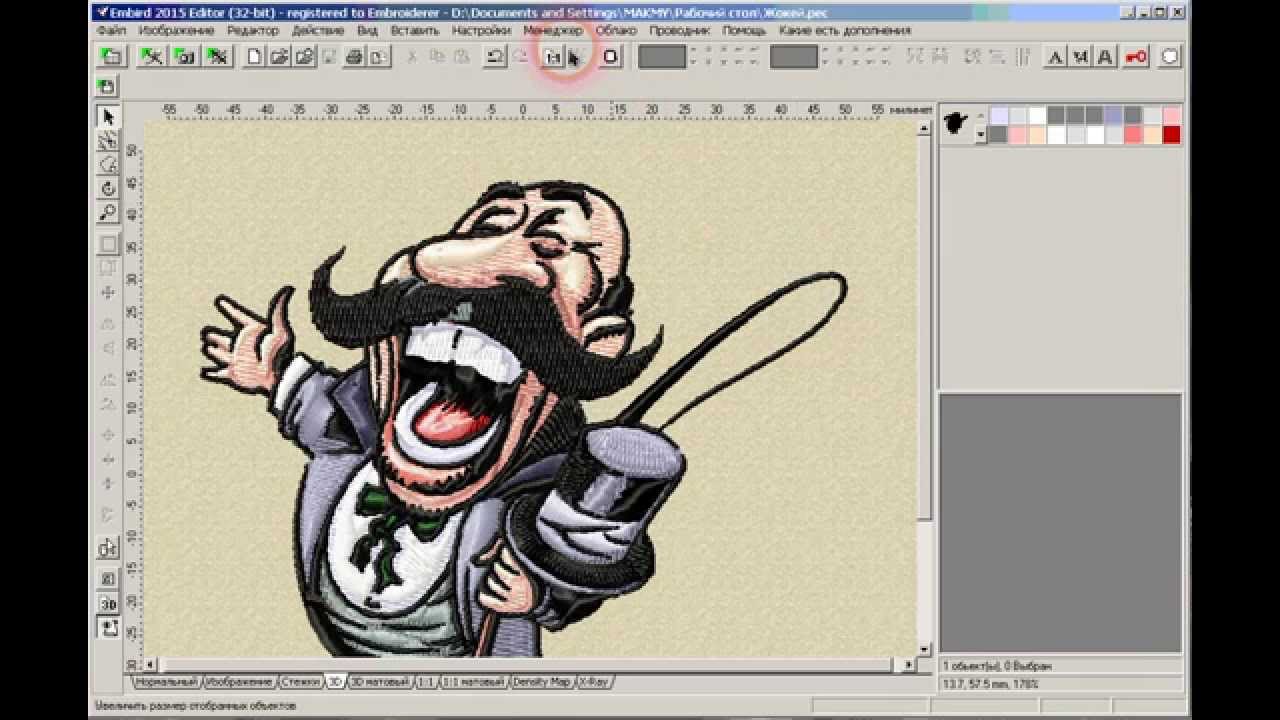
Task: Click the white circle icon at toolbar end
Action: pos(1170,57)
